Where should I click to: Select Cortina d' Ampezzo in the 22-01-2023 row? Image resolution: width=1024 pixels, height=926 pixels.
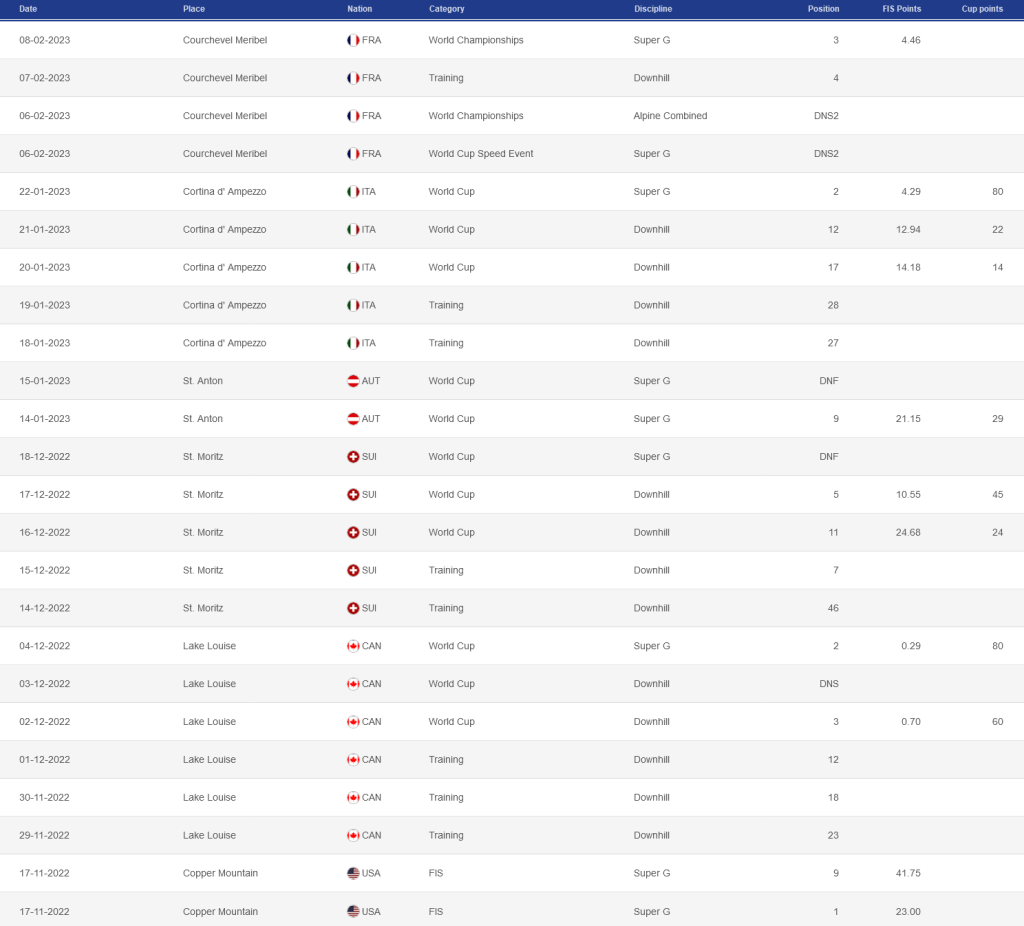pyautogui.click(x=225, y=191)
